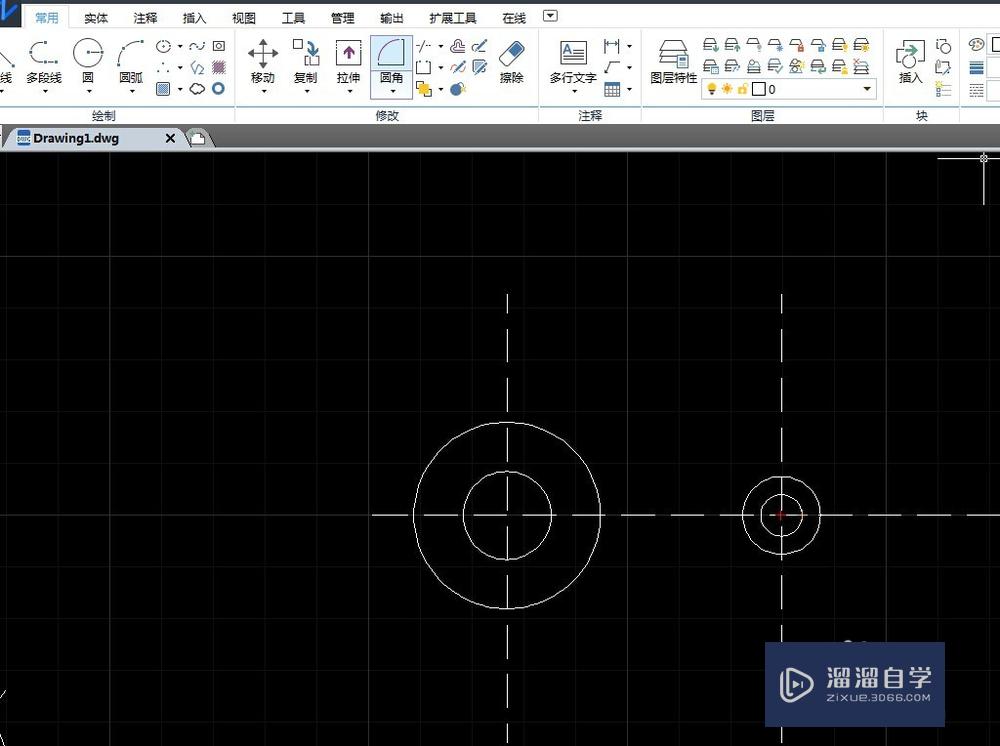
Task: Expand the 圆弧 tool dropdown arrow
Action: 131,92
